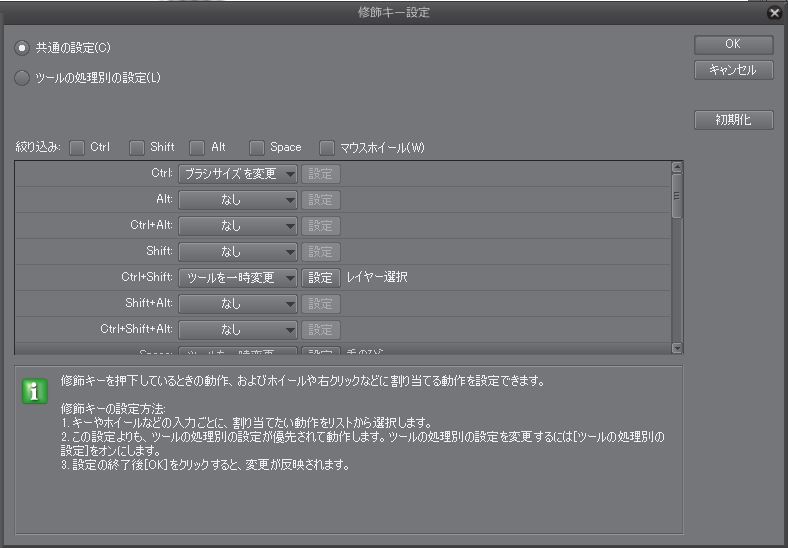Toggle the Alt filter checkbox

point(198,148)
